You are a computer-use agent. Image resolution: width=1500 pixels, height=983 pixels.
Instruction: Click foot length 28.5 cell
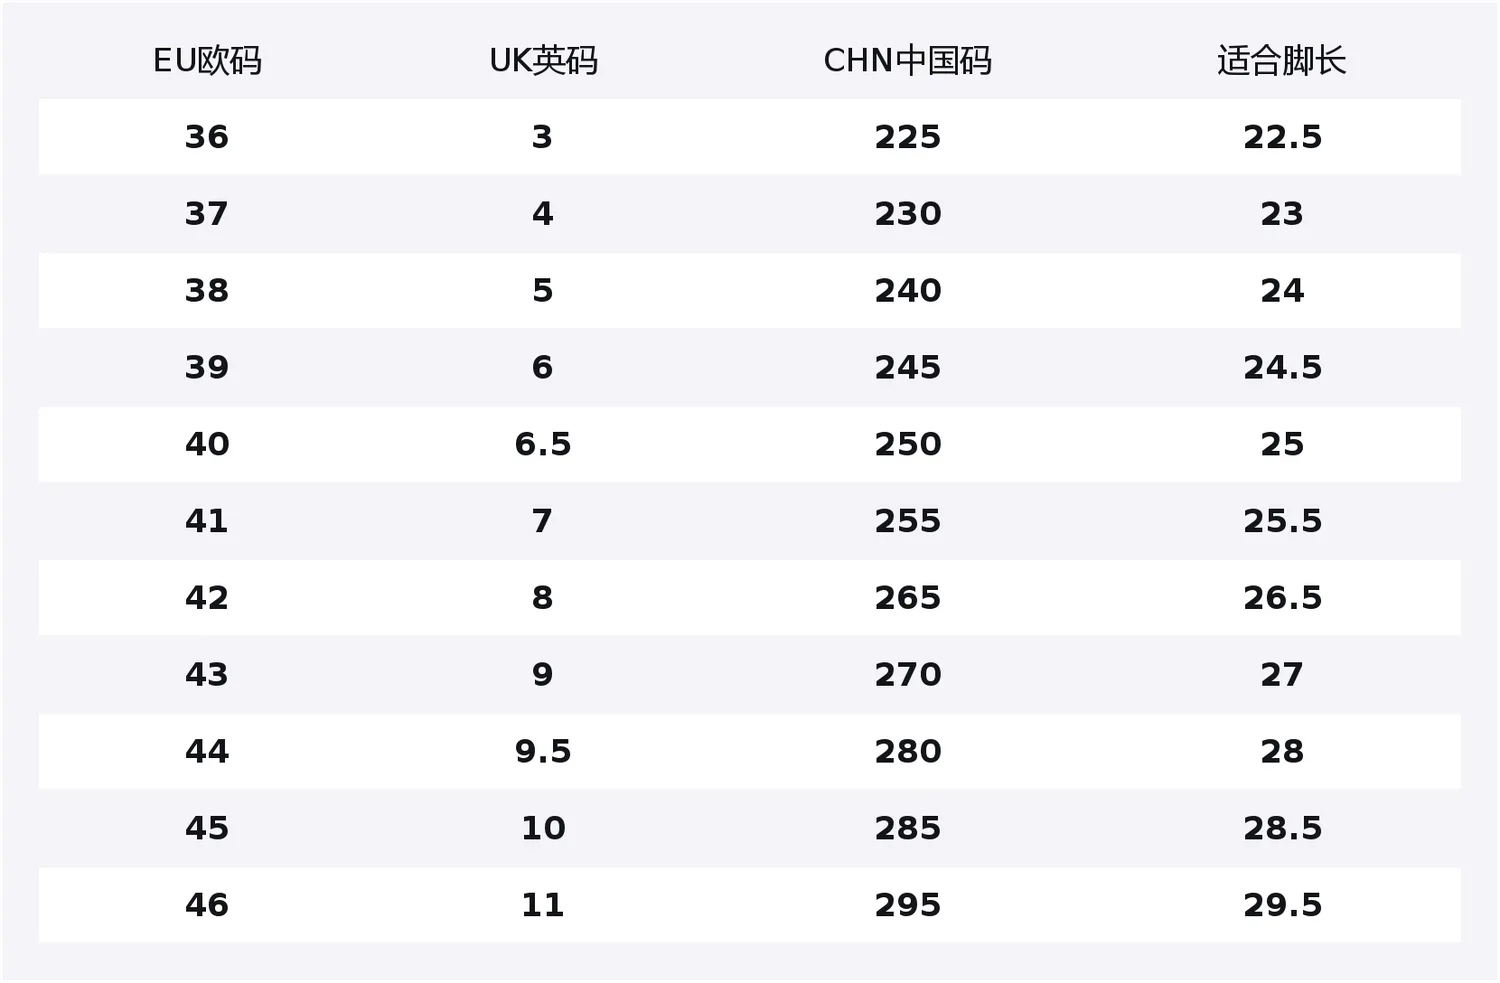pos(1282,828)
